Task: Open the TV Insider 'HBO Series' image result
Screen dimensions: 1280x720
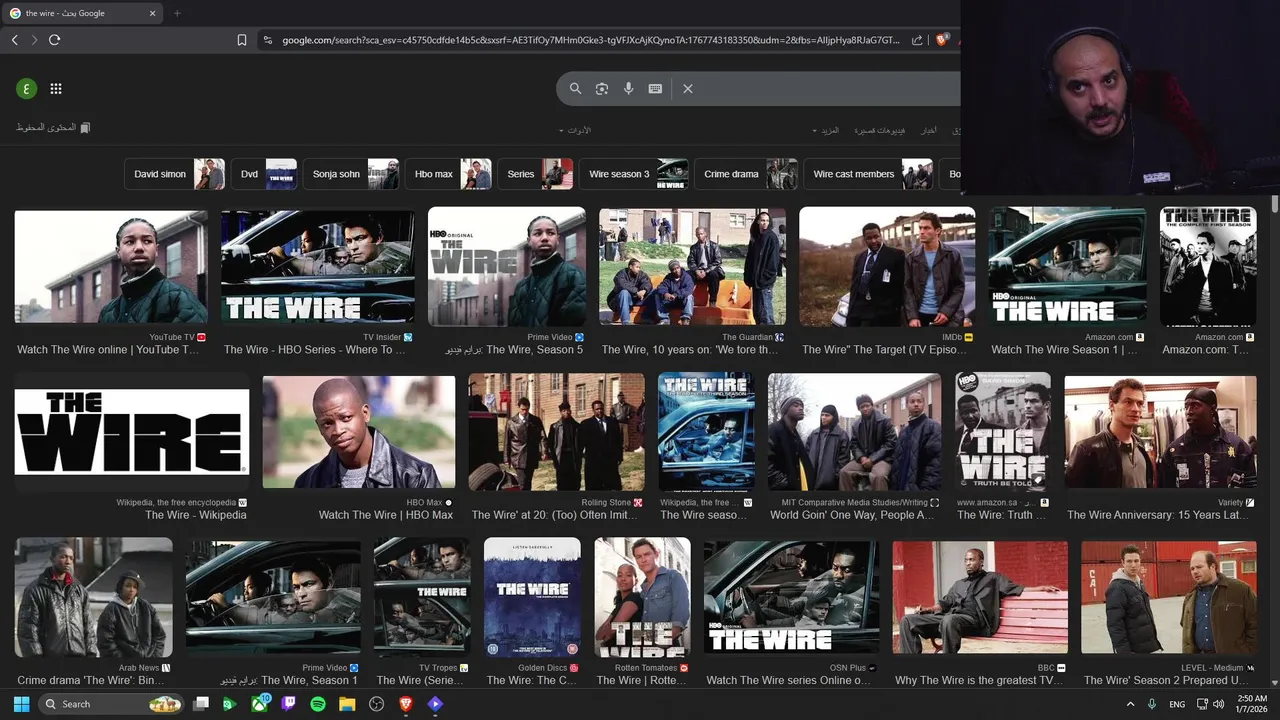Action: [318, 266]
